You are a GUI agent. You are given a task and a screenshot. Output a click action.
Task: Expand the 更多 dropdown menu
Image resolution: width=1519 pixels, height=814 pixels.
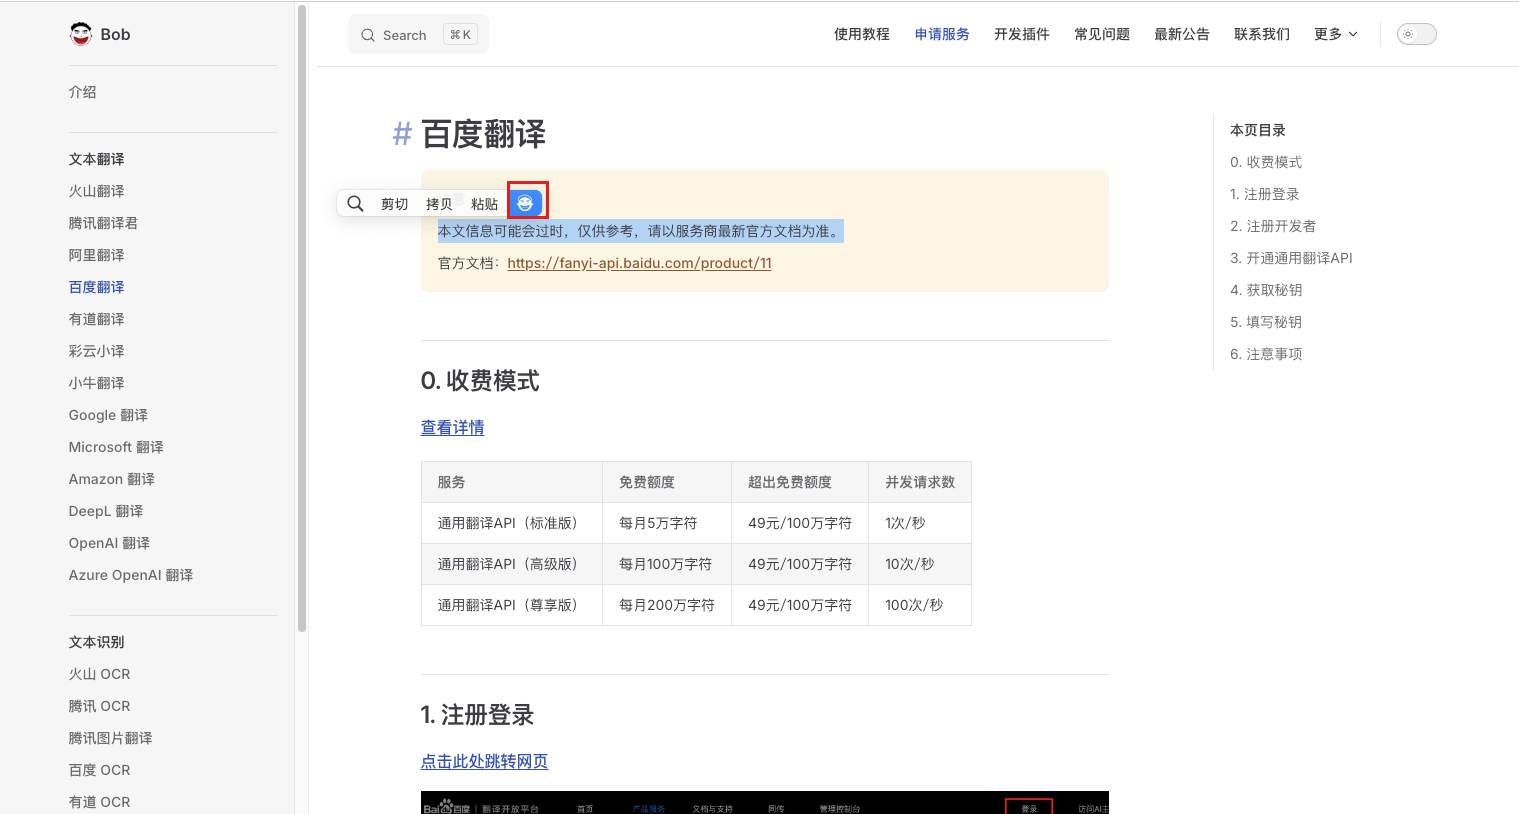pos(1336,34)
